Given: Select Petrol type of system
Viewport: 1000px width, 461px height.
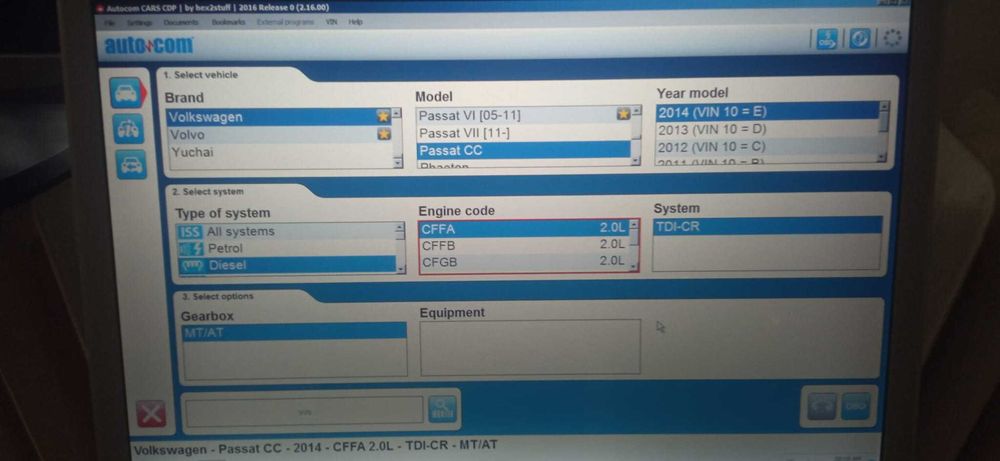Looking at the screenshot, I should coord(286,248).
